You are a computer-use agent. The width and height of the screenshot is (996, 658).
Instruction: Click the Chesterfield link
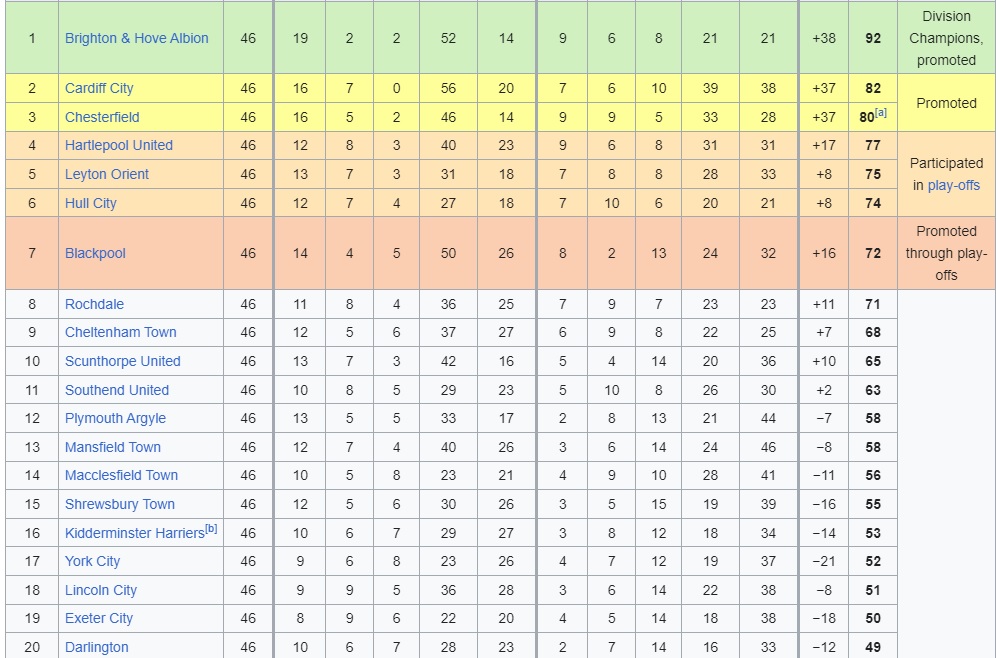tap(102, 117)
